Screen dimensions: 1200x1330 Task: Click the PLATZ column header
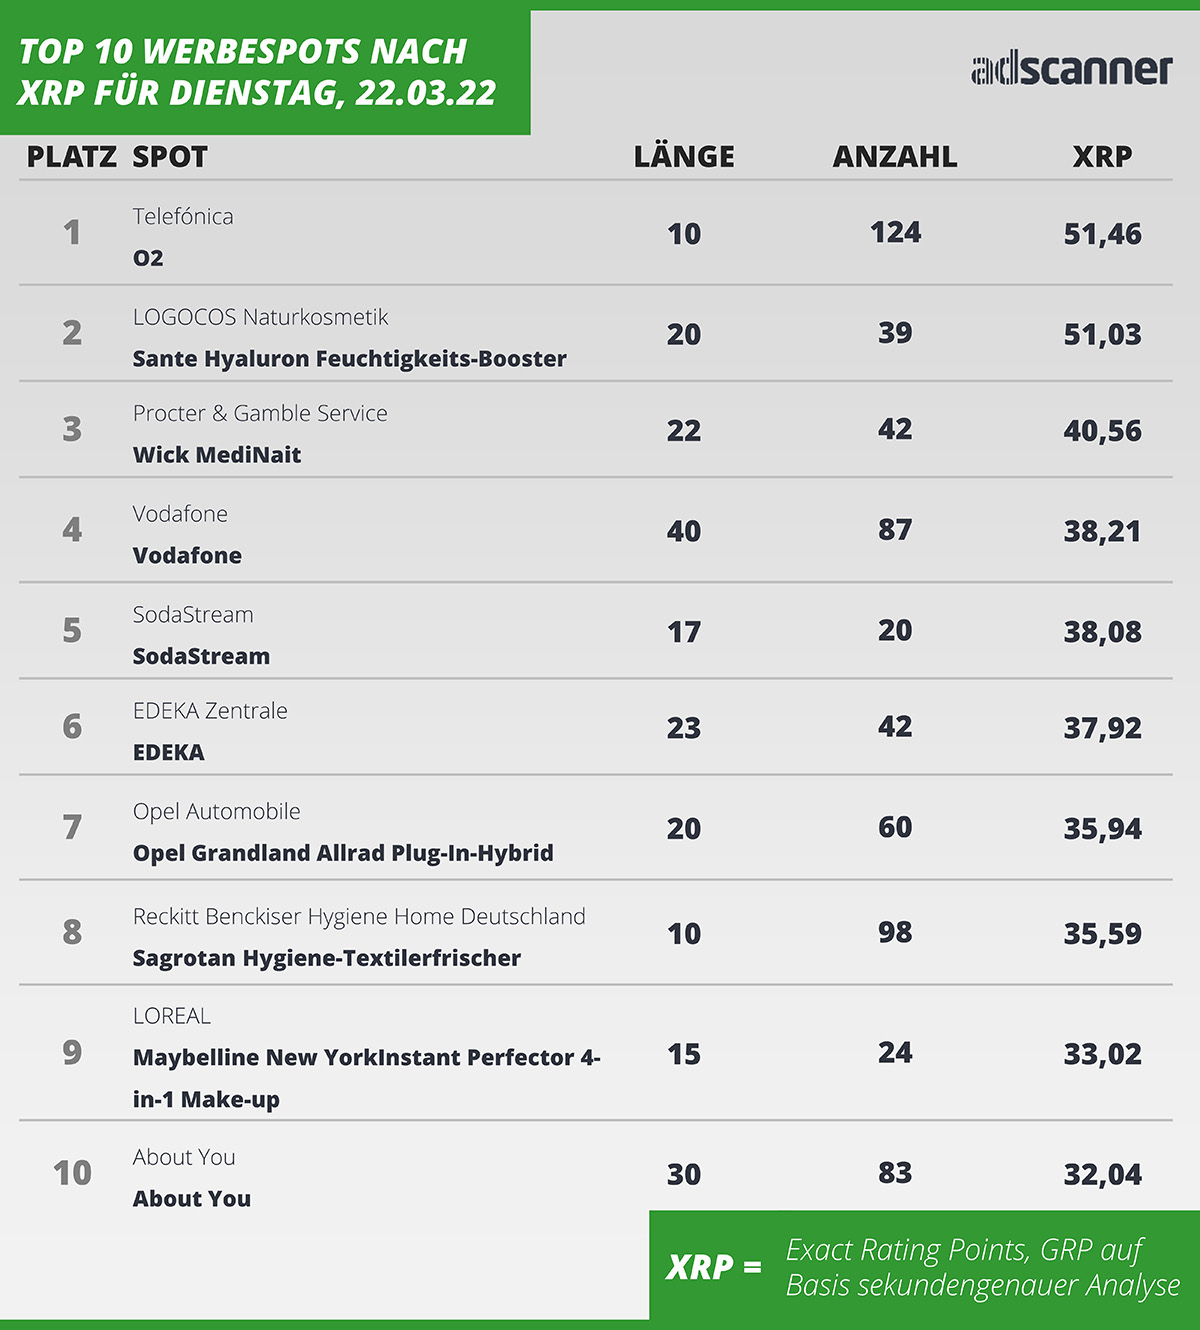(x=71, y=157)
